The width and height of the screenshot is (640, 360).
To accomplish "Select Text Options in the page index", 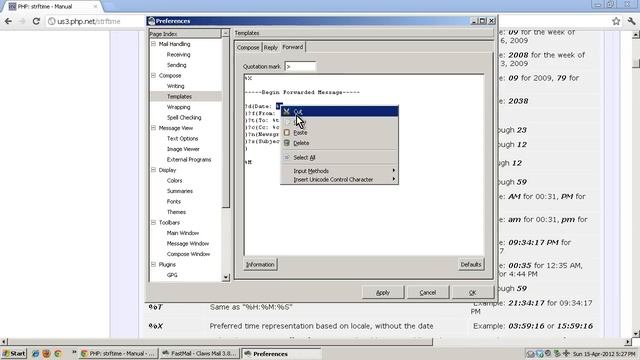I will coord(182,139).
